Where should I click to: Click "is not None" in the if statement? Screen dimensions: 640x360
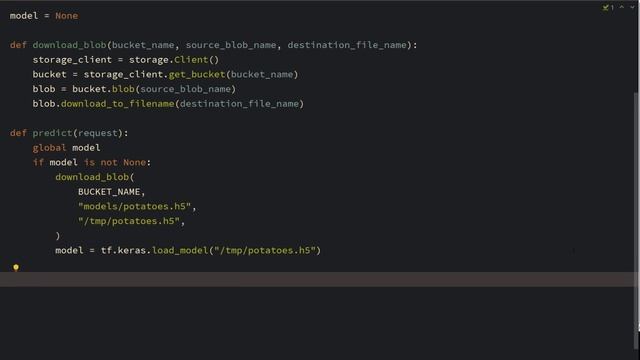[x=115, y=162]
